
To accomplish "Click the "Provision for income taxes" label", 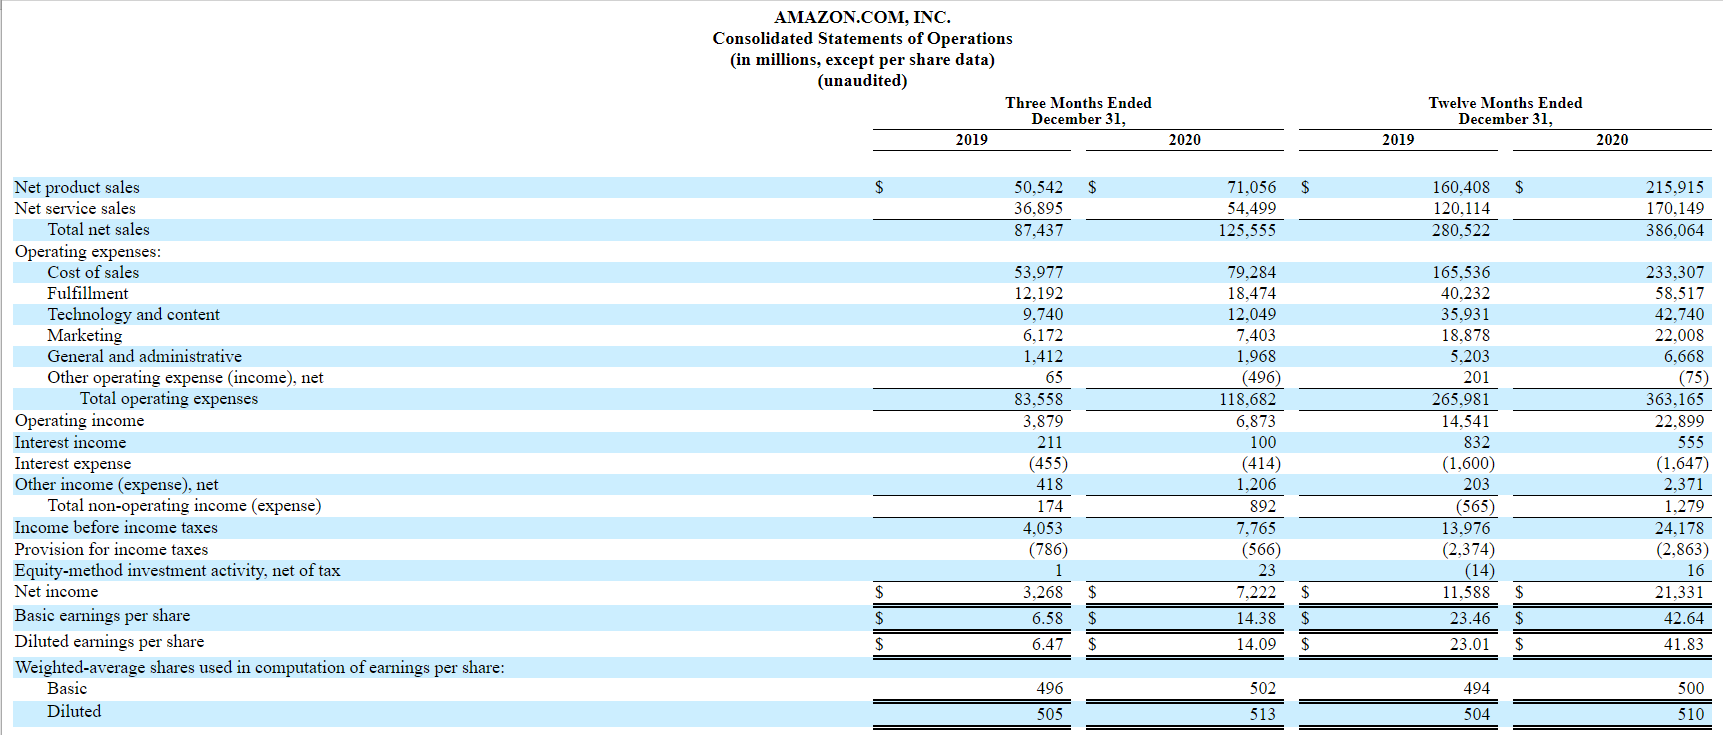I will pyautogui.click(x=111, y=549).
